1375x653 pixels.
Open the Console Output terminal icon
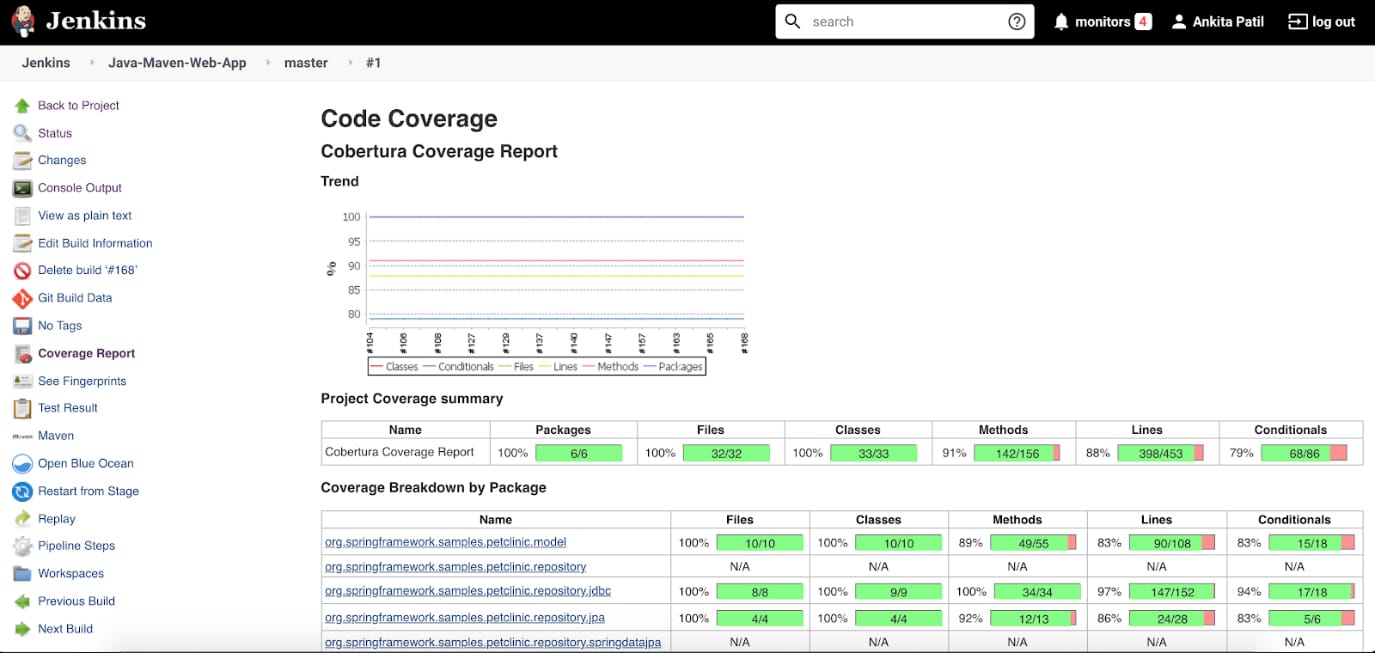22,188
